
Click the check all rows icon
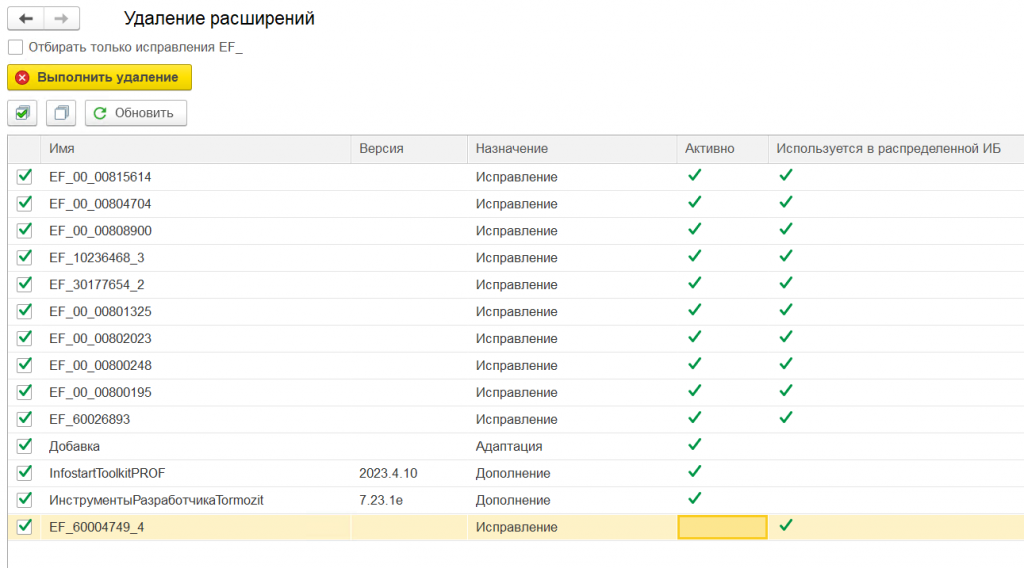[x=23, y=113]
